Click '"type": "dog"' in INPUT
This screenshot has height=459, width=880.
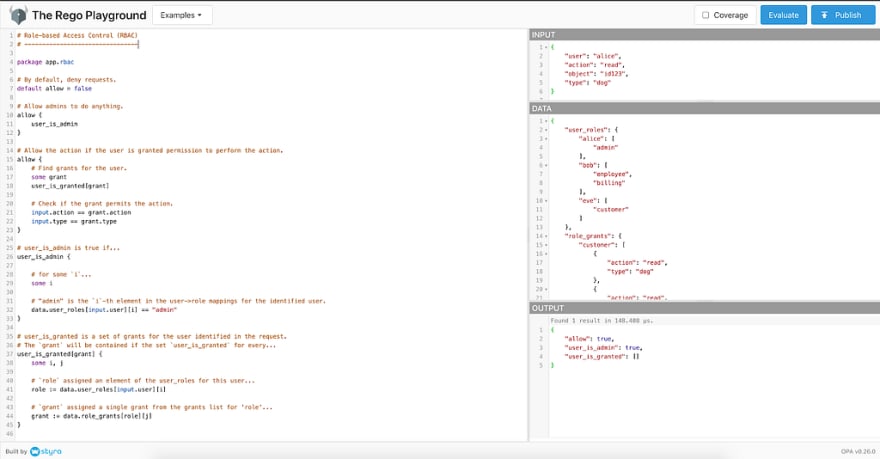588,82
